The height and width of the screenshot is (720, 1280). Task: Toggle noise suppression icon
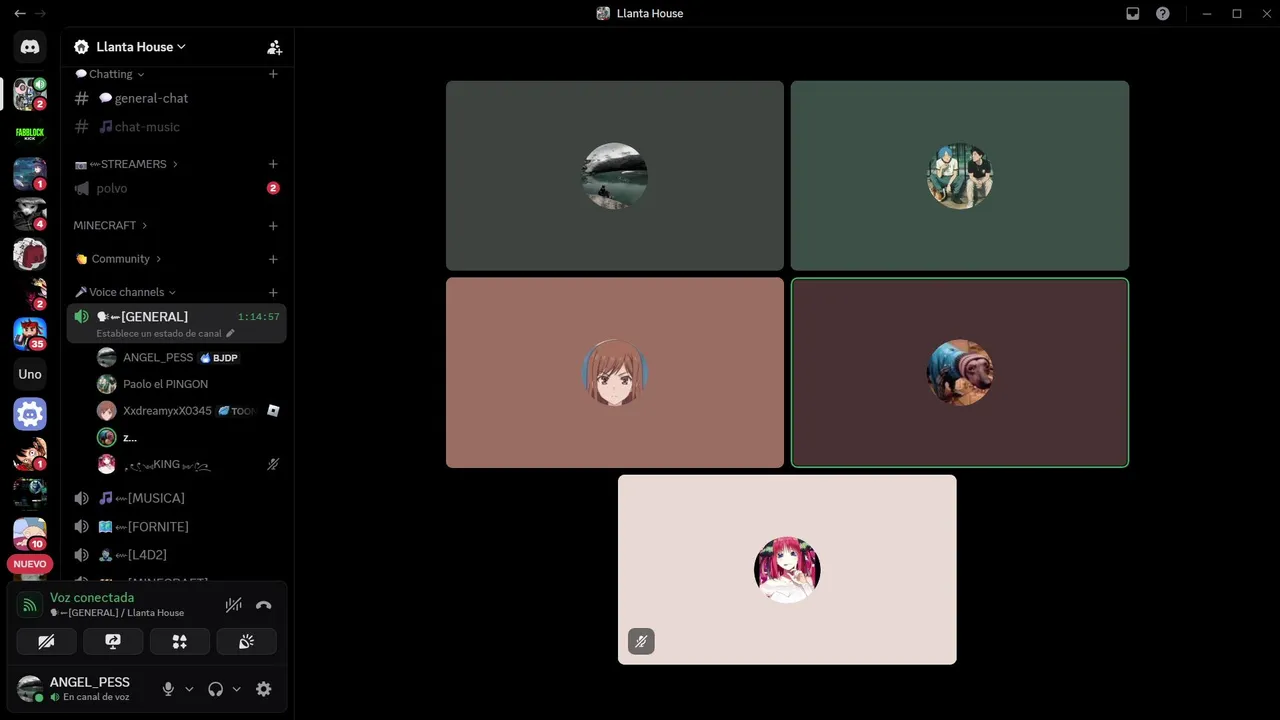point(233,605)
